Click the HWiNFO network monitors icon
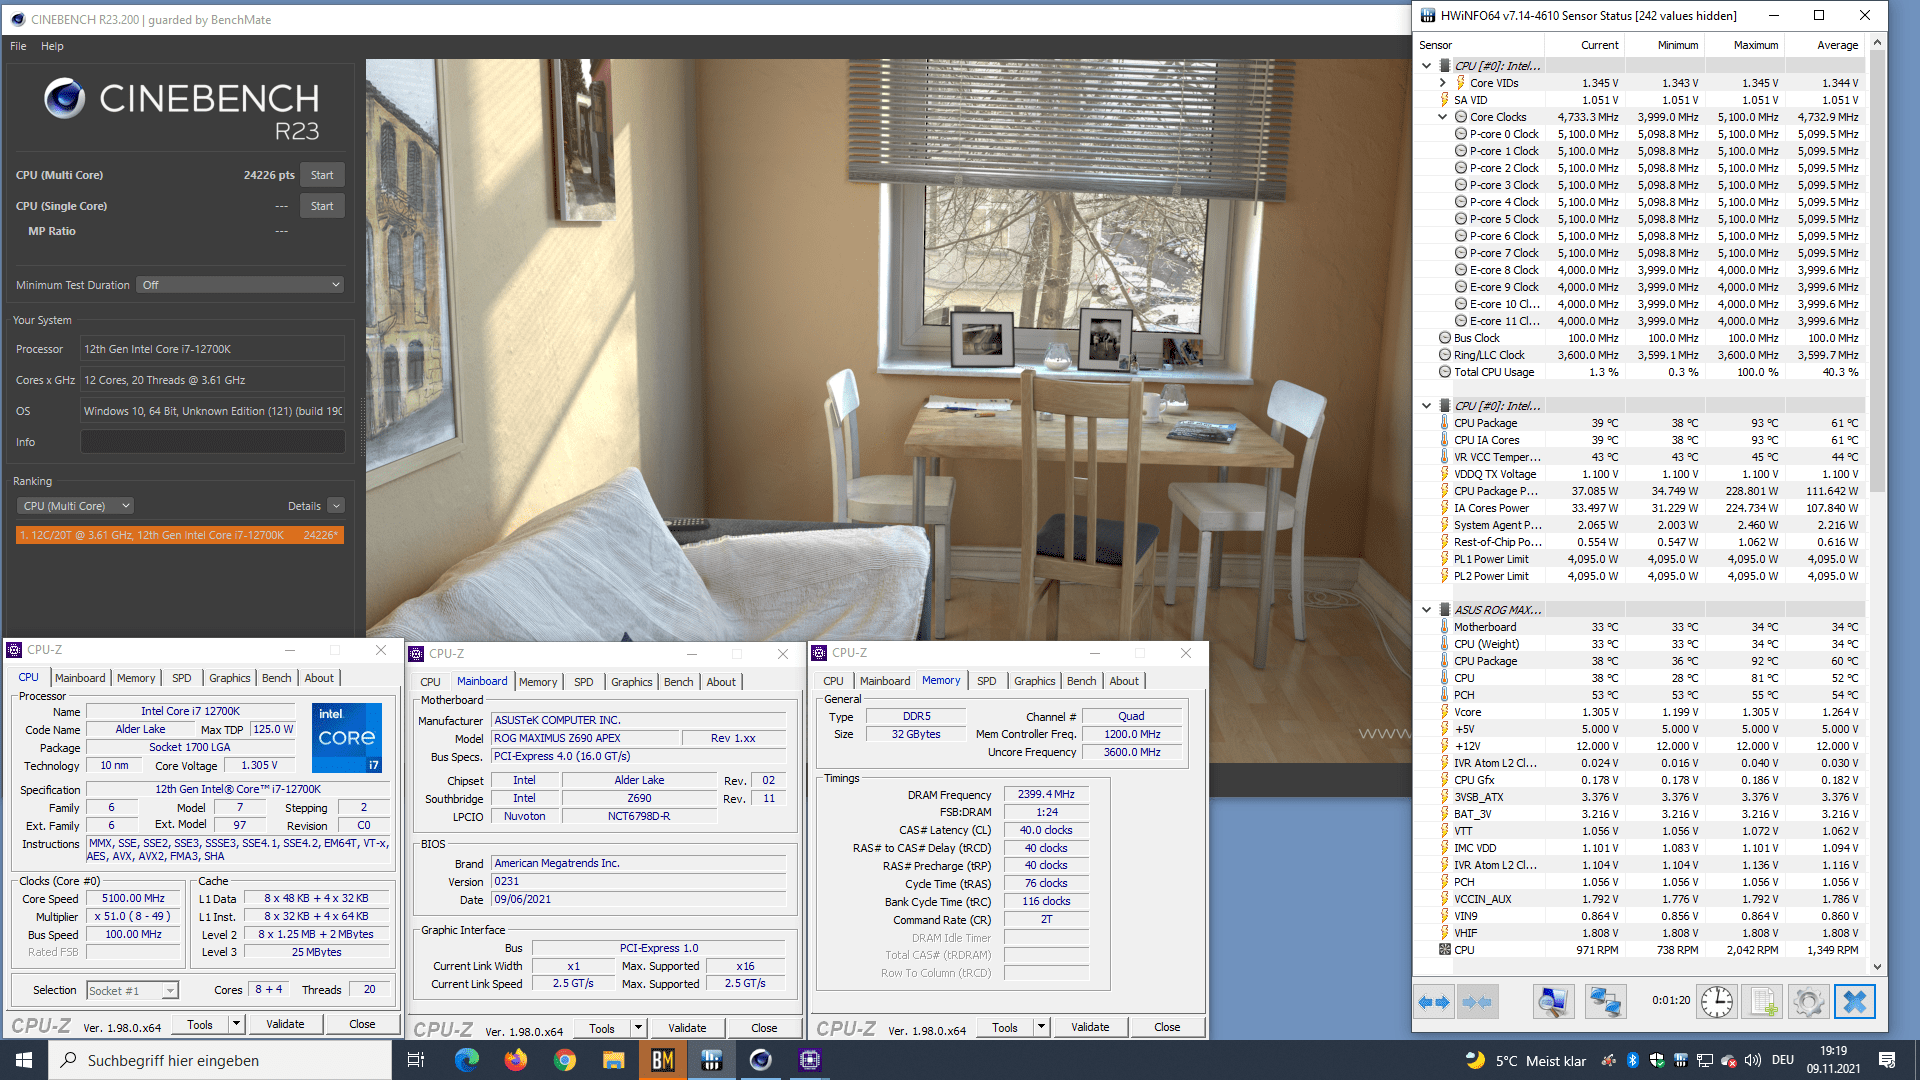 tap(1605, 1002)
